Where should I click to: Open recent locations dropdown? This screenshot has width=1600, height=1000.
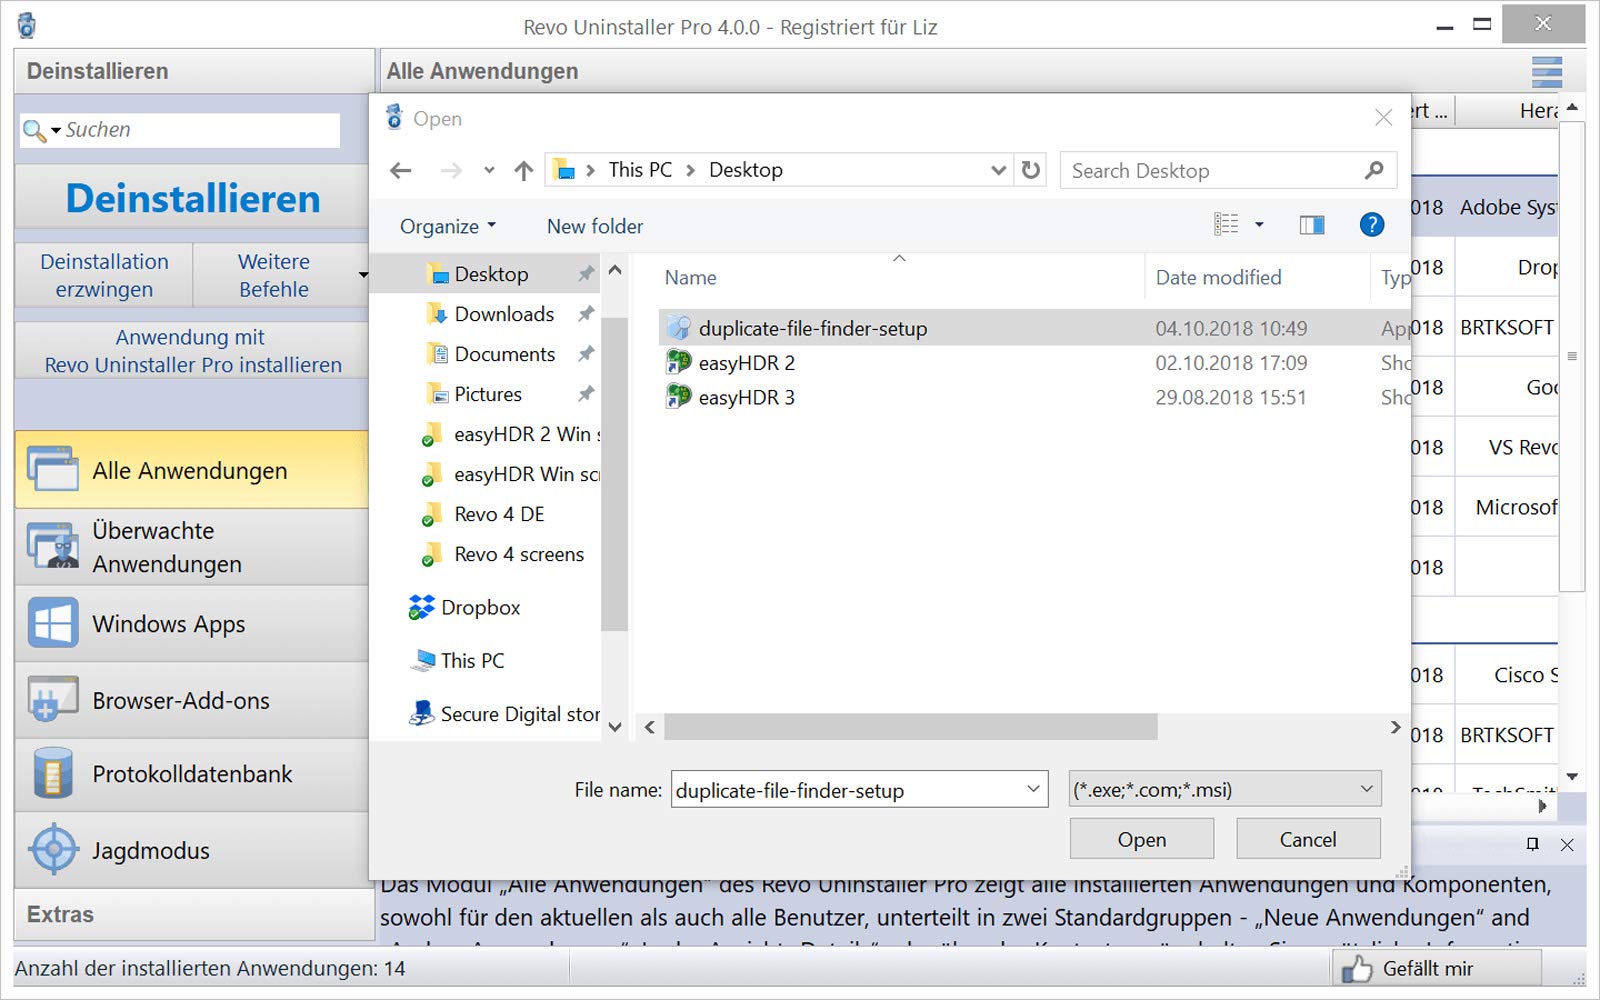(x=489, y=171)
